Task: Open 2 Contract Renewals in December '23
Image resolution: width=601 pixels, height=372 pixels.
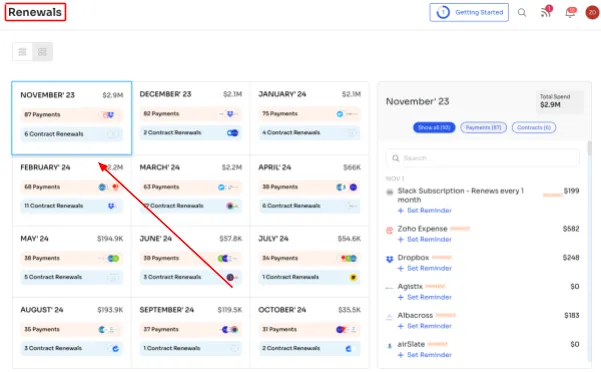Action: pos(190,133)
